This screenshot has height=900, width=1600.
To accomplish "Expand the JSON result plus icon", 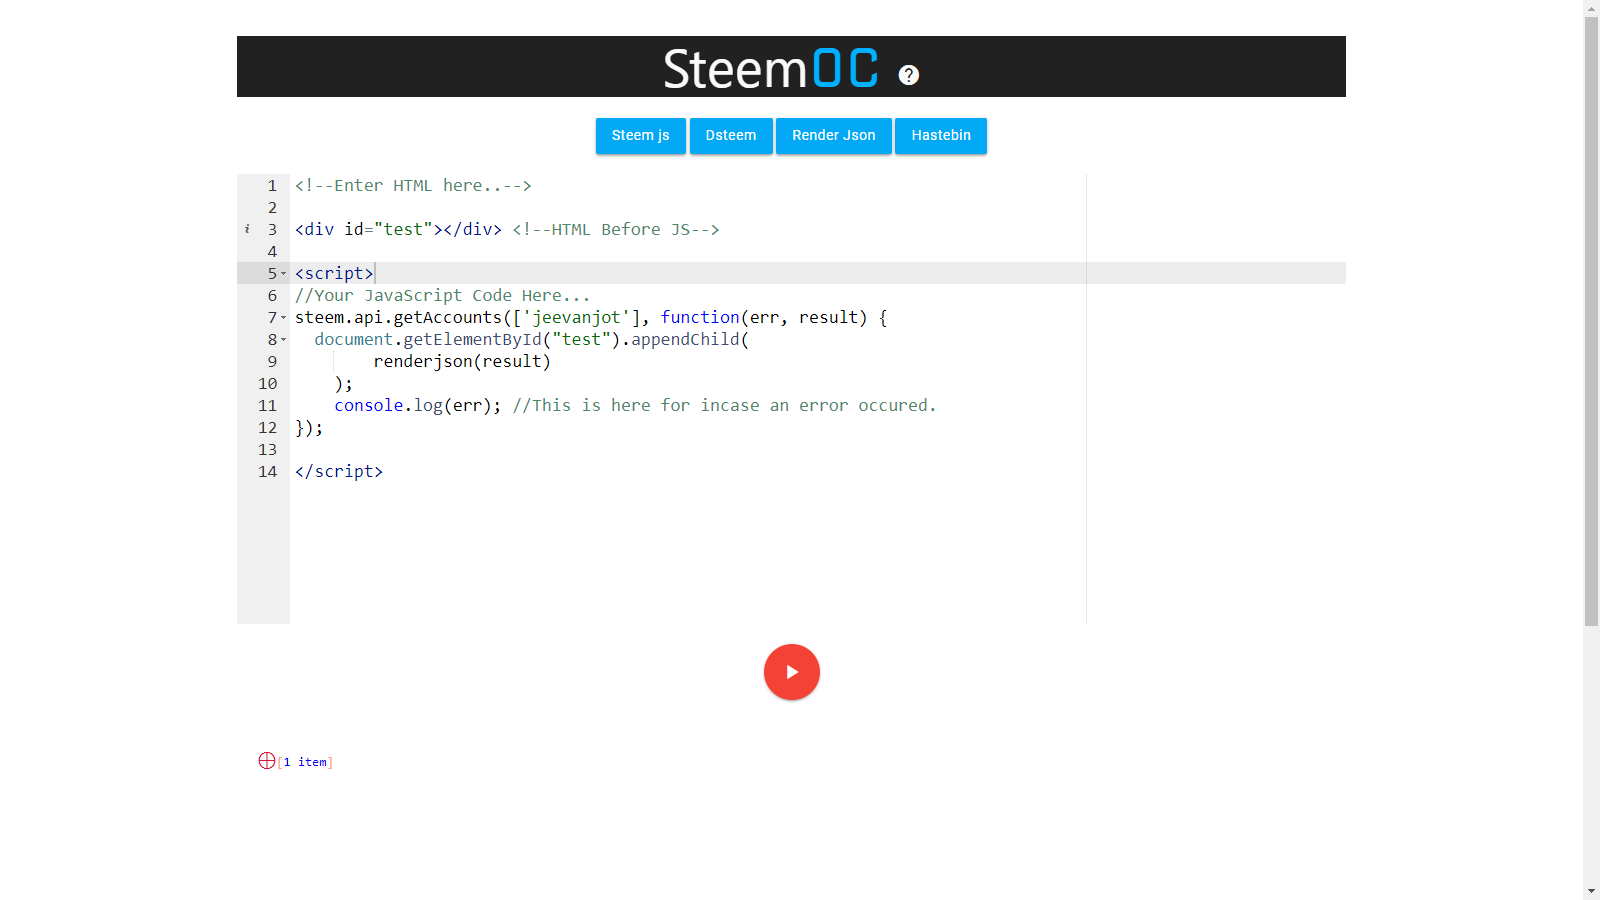I will click(x=267, y=761).
